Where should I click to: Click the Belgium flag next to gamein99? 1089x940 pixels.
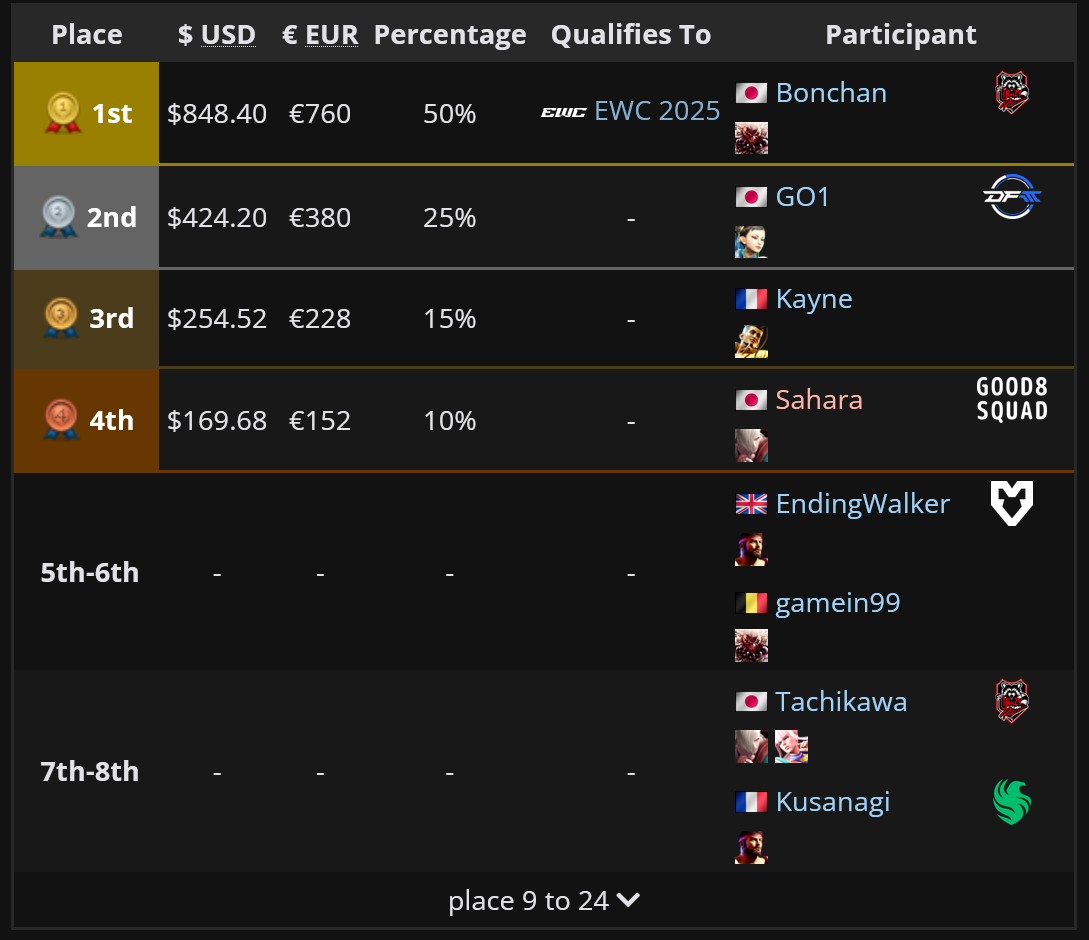point(751,603)
